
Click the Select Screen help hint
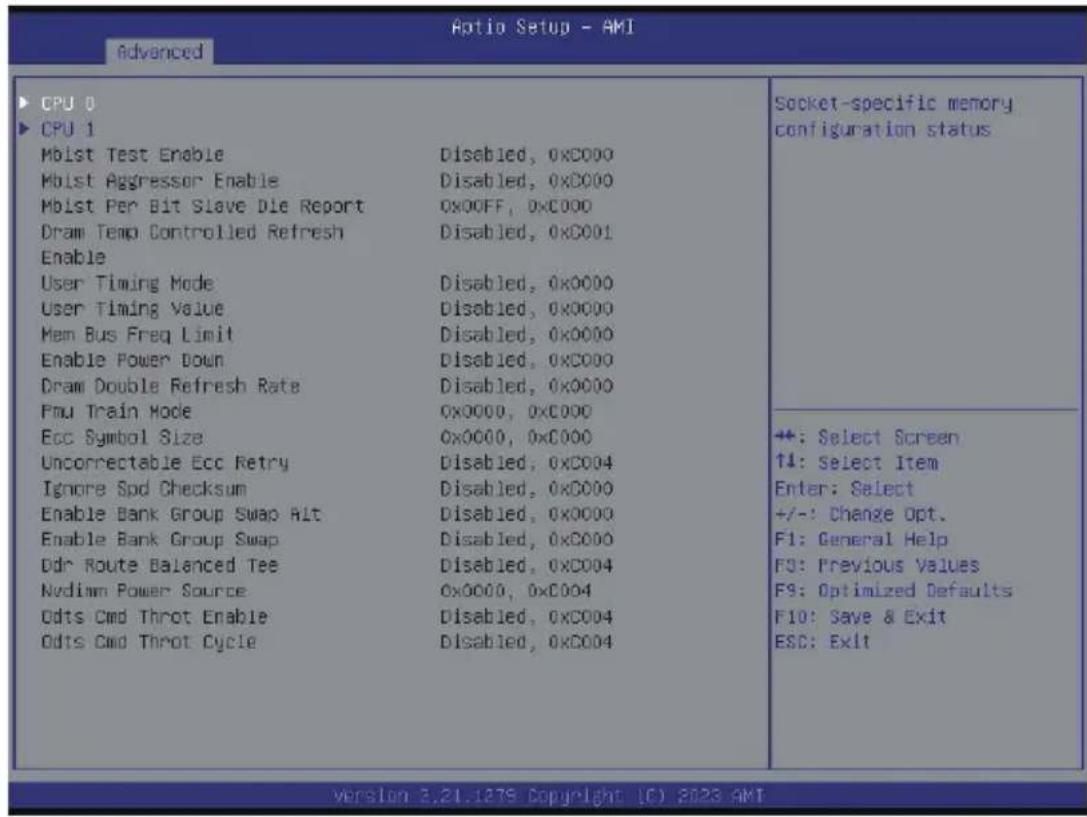867,437
